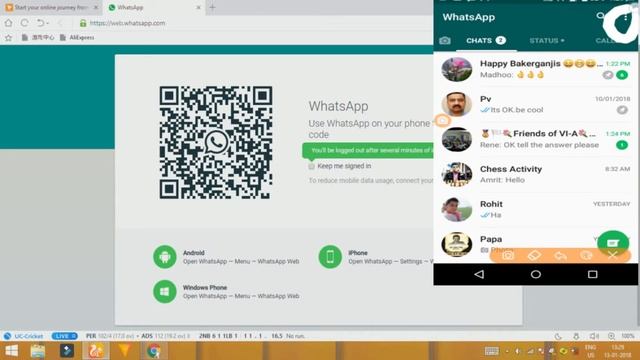Click the ENG language indicator in taskbar
This screenshot has width=640, height=360.
tap(590, 347)
